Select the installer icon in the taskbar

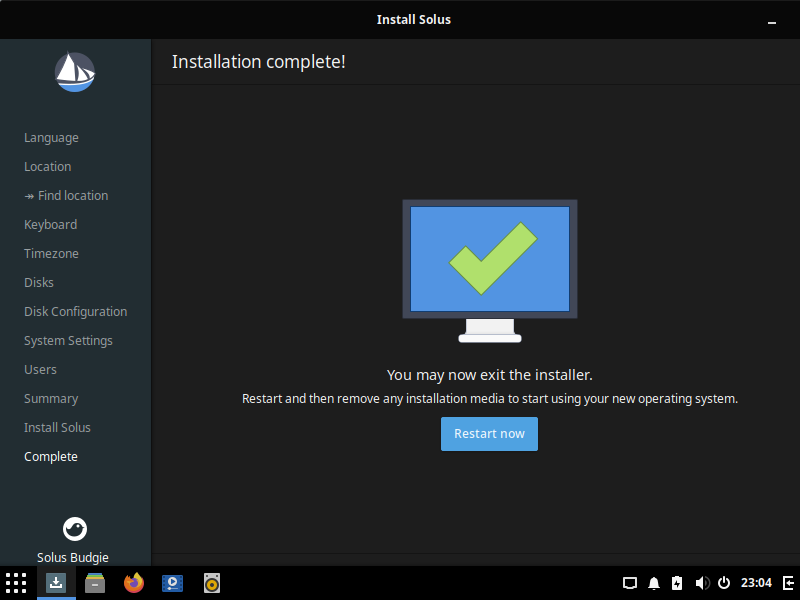coord(56,582)
